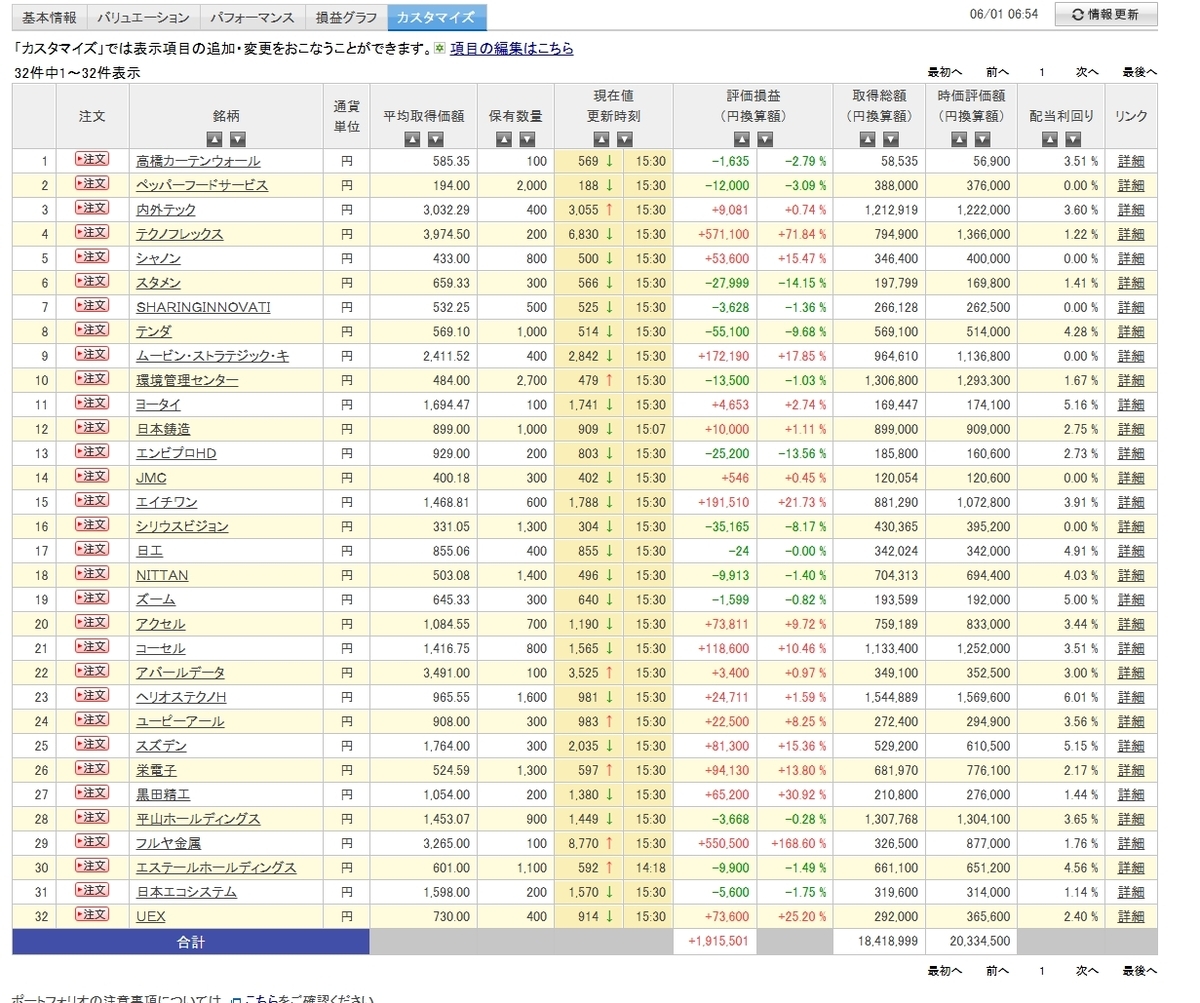The height and width of the screenshot is (1003, 1200).
Task: Open シリウスビジョン stock link
Action: [182, 526]
